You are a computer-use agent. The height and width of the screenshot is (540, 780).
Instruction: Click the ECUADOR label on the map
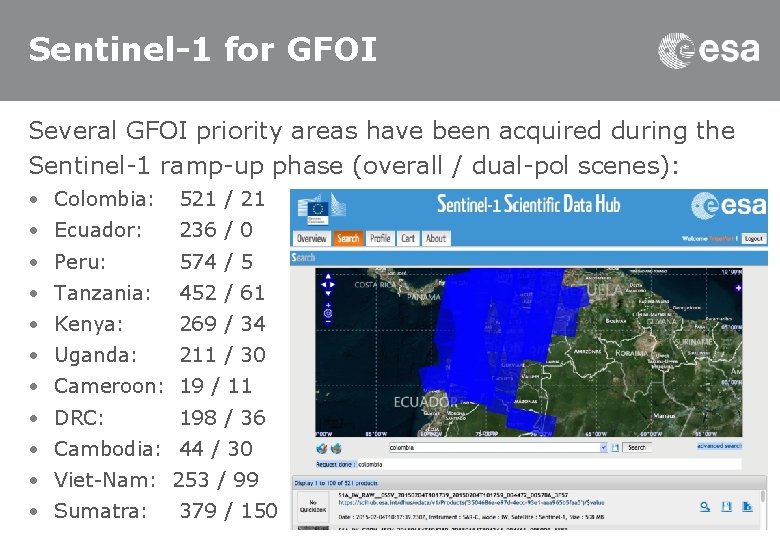coord(425,402)
